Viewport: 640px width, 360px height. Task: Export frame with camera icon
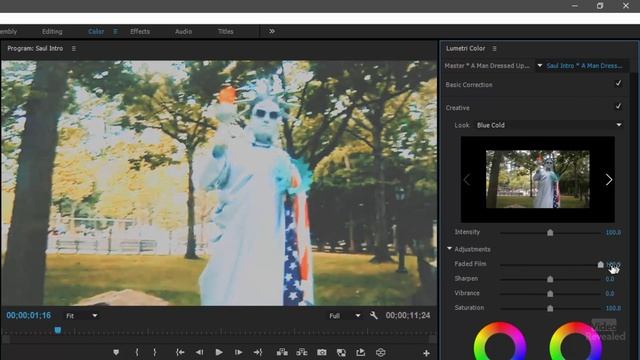tap(322, 352)
